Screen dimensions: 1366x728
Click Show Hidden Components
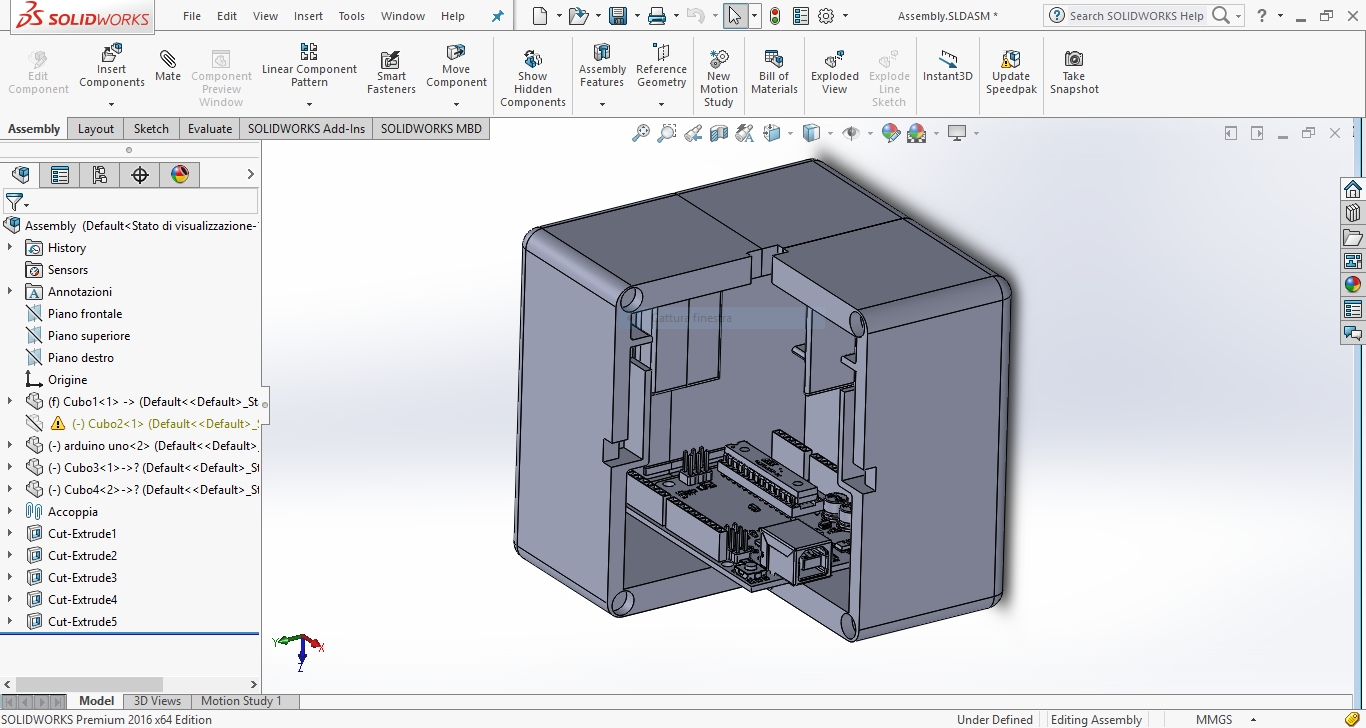(x=533, y=77)
